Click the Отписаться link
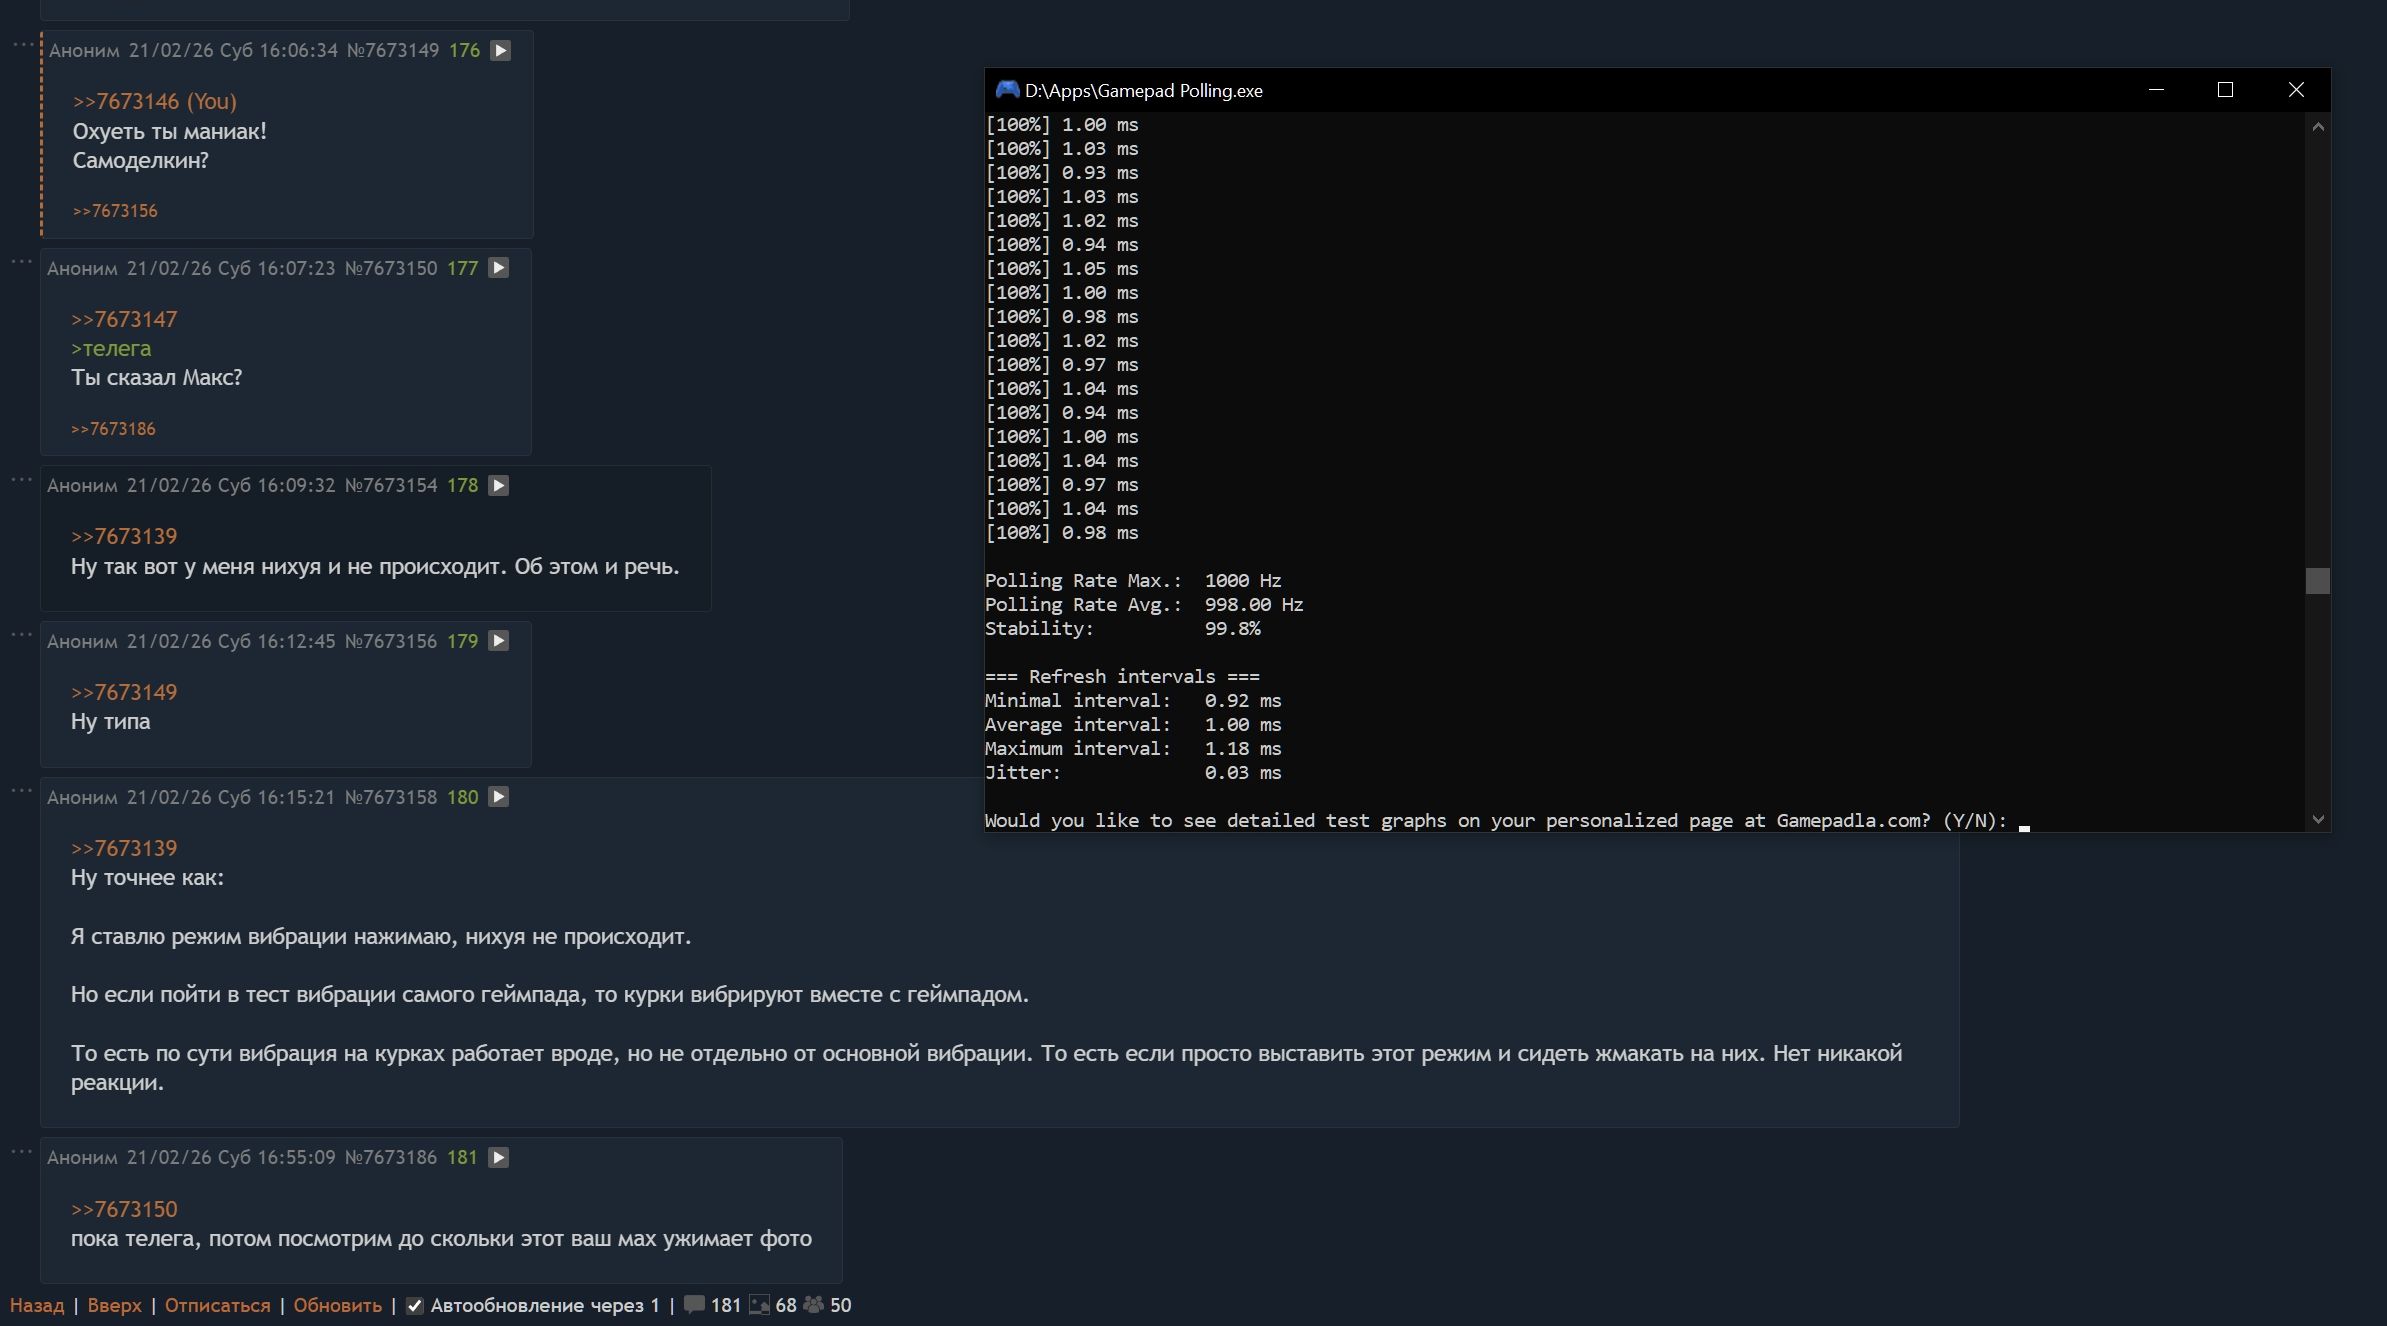The image size is (2387, 1326). (x=217, y=1305)
